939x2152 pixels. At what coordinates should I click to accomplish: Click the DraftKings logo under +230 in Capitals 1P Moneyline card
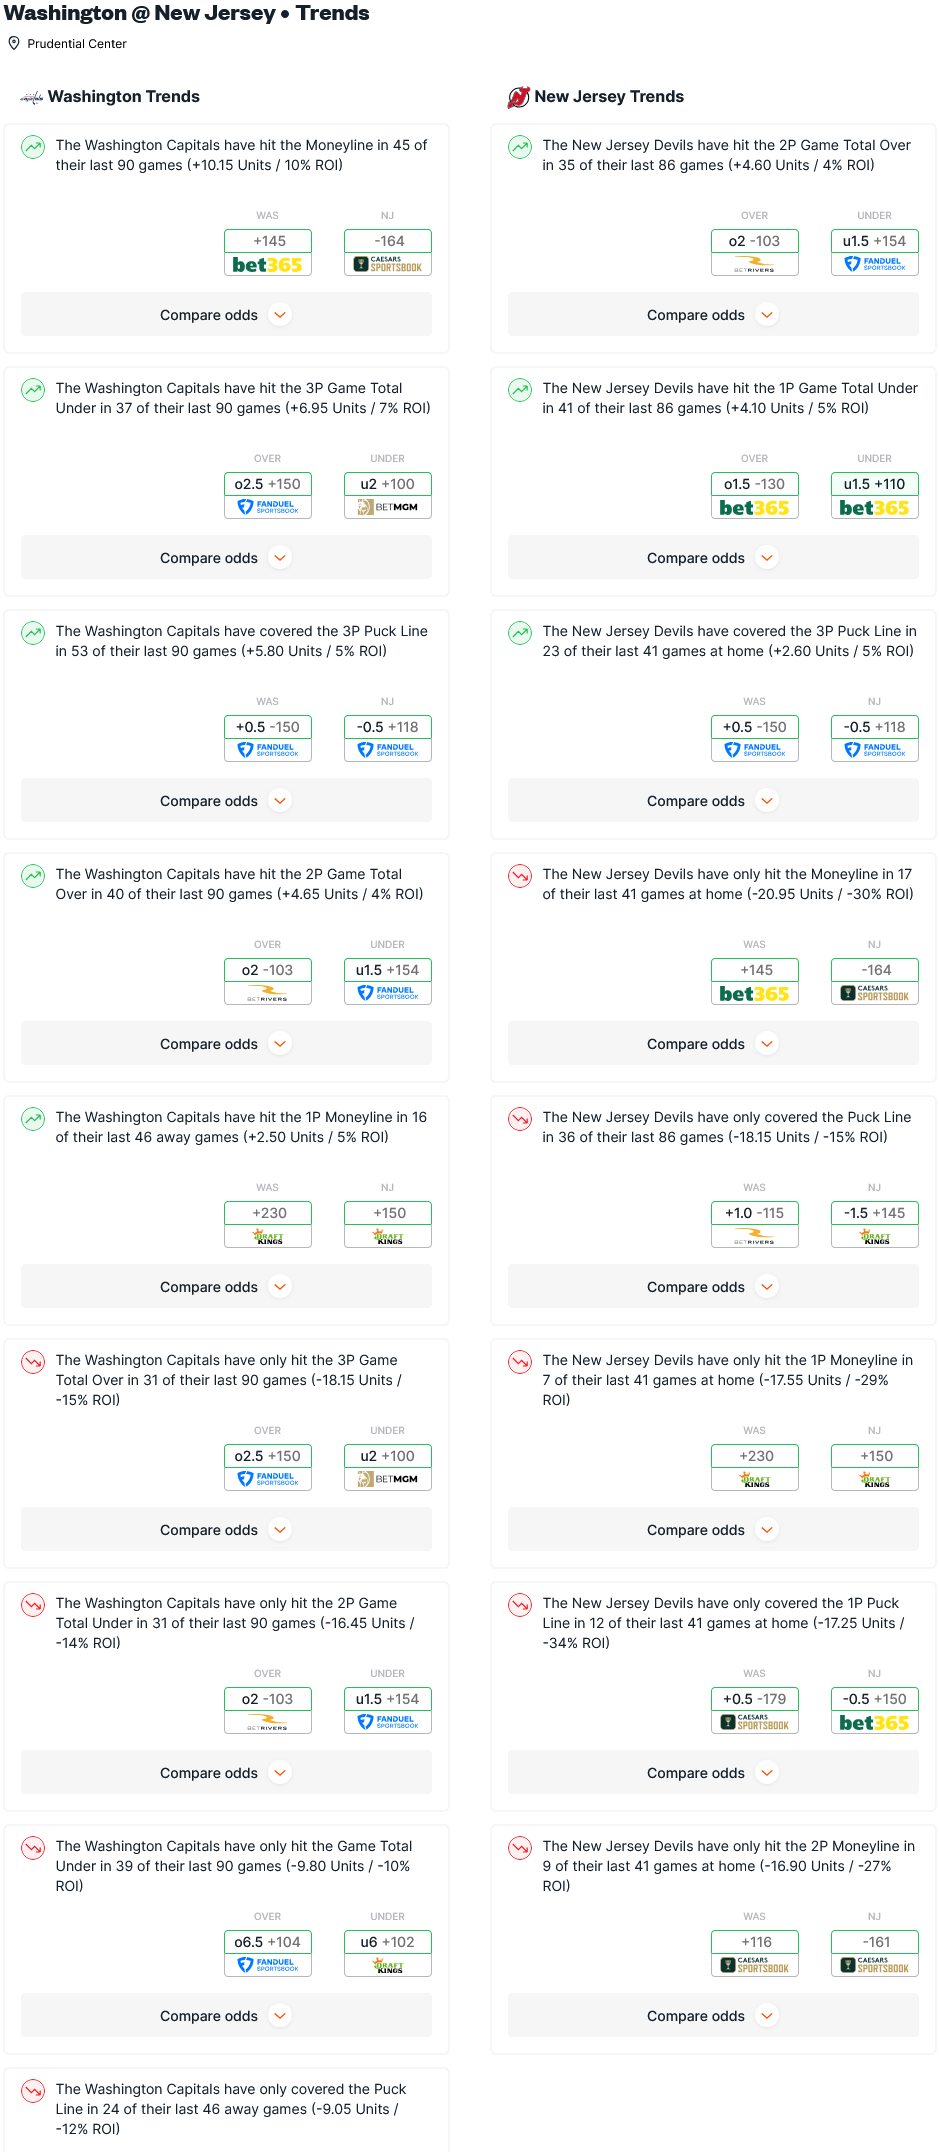tap(268, 1237)
